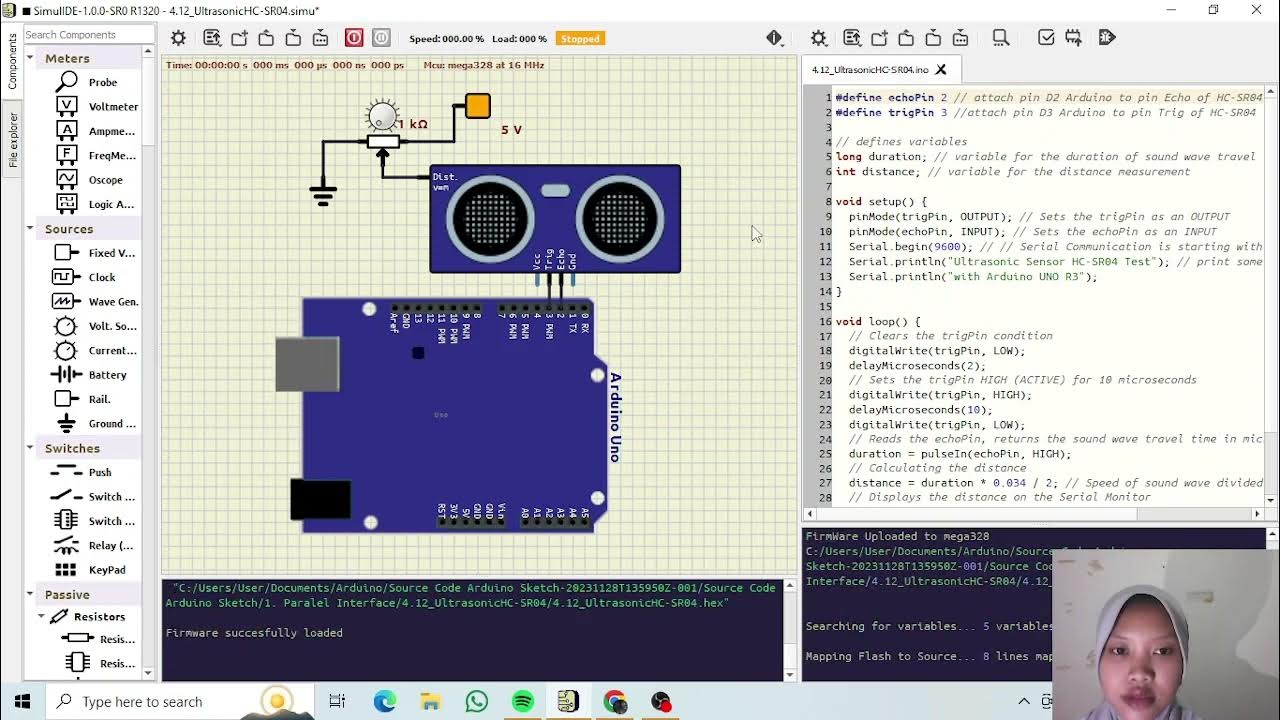Open find and replace in editor toolbar
The height and width of the screenshot is (720, 1280).
tap(1000, 38)
